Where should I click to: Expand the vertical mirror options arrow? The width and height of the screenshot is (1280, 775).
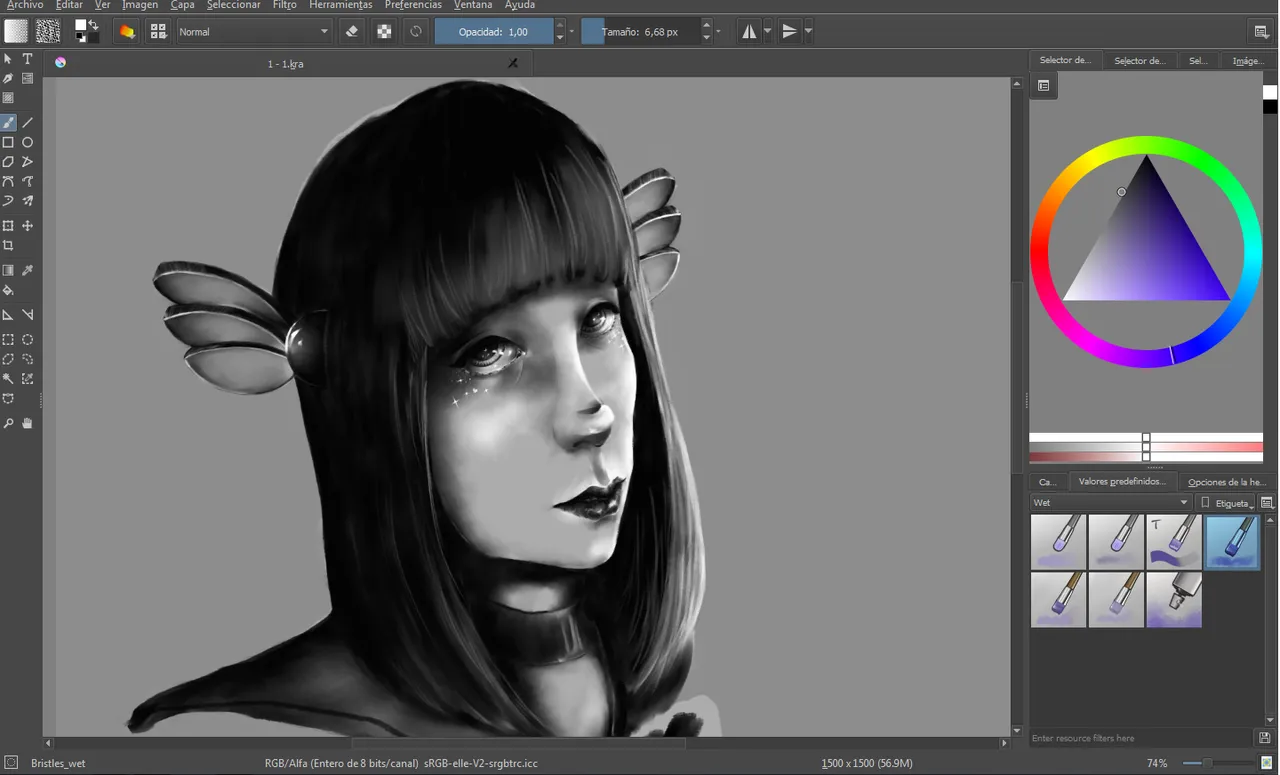pos(808,32)
